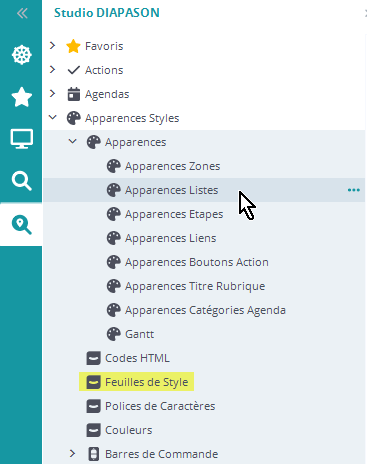Viewport: 367px width, 464px height.
Task: Click the palette icon beside Gantt
Action: click(113, 334)
